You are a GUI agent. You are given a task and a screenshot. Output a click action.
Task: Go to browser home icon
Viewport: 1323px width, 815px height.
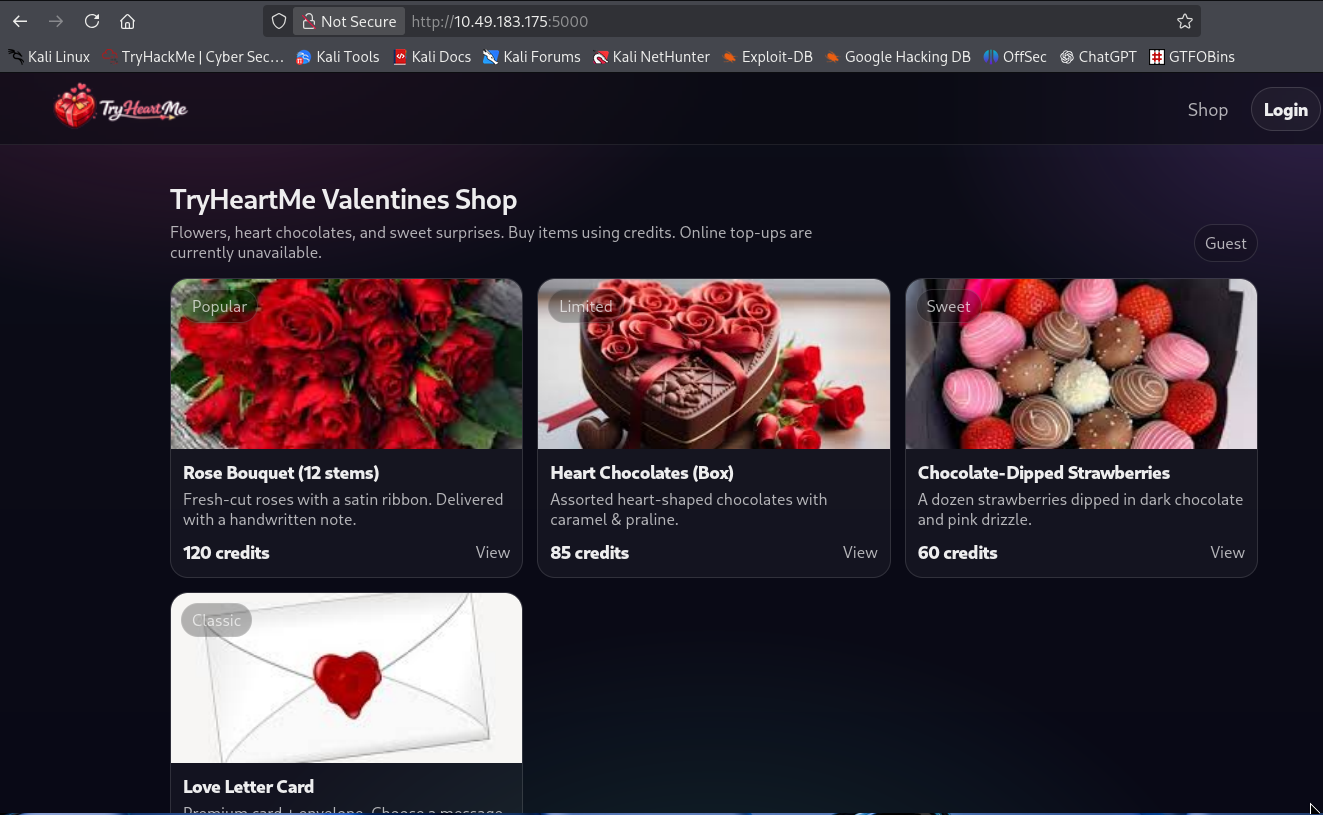127,21
